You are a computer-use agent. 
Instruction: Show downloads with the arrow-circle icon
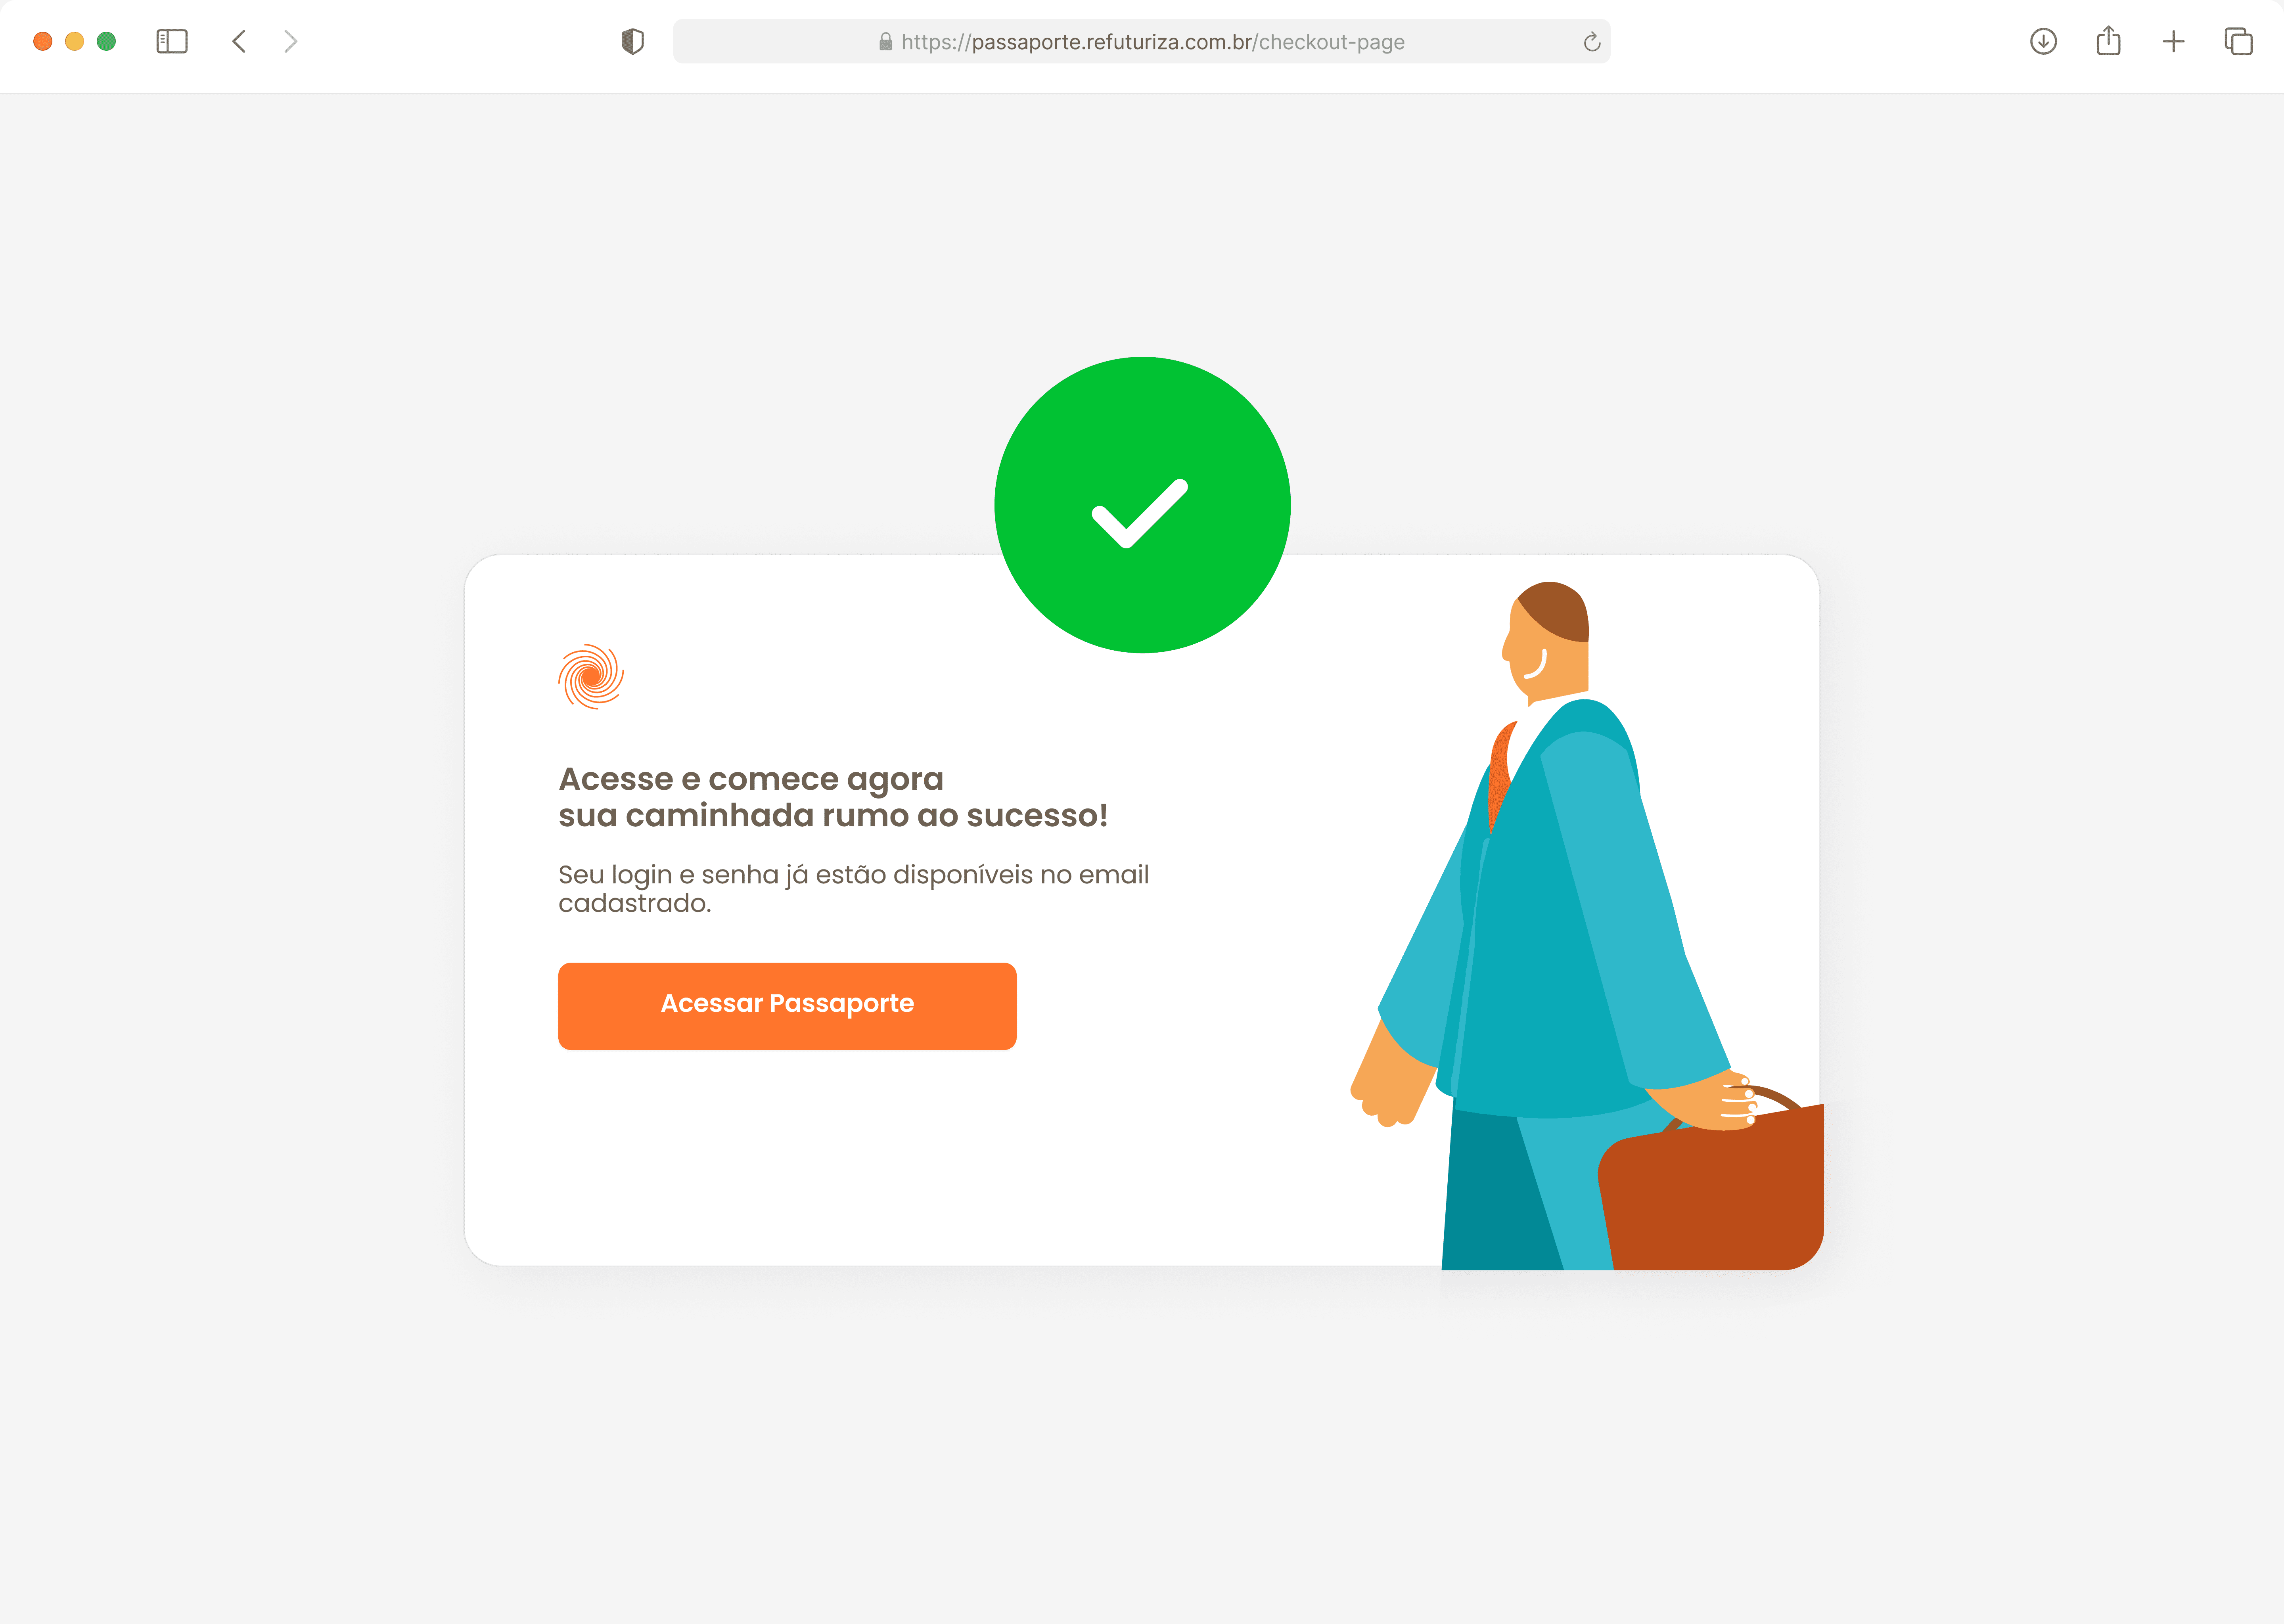(x=2043, y=41)
